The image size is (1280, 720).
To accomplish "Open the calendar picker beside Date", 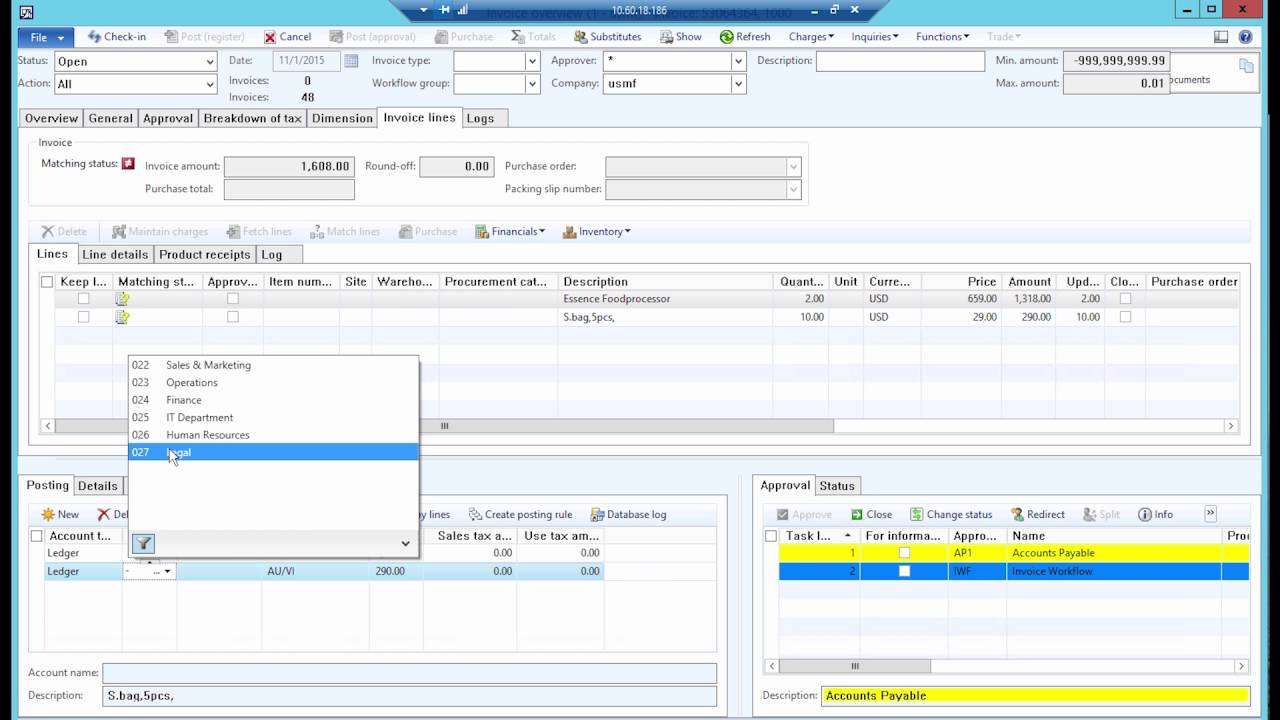I will [351, 61].
